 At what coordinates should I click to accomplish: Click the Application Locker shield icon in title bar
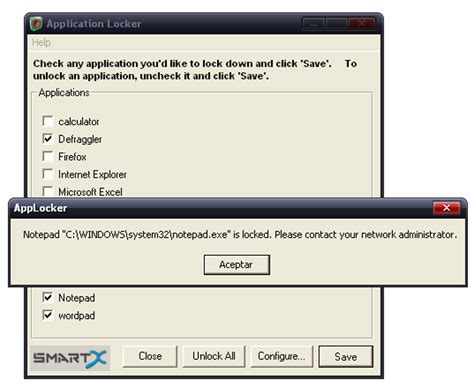click(x=36, y=24)
